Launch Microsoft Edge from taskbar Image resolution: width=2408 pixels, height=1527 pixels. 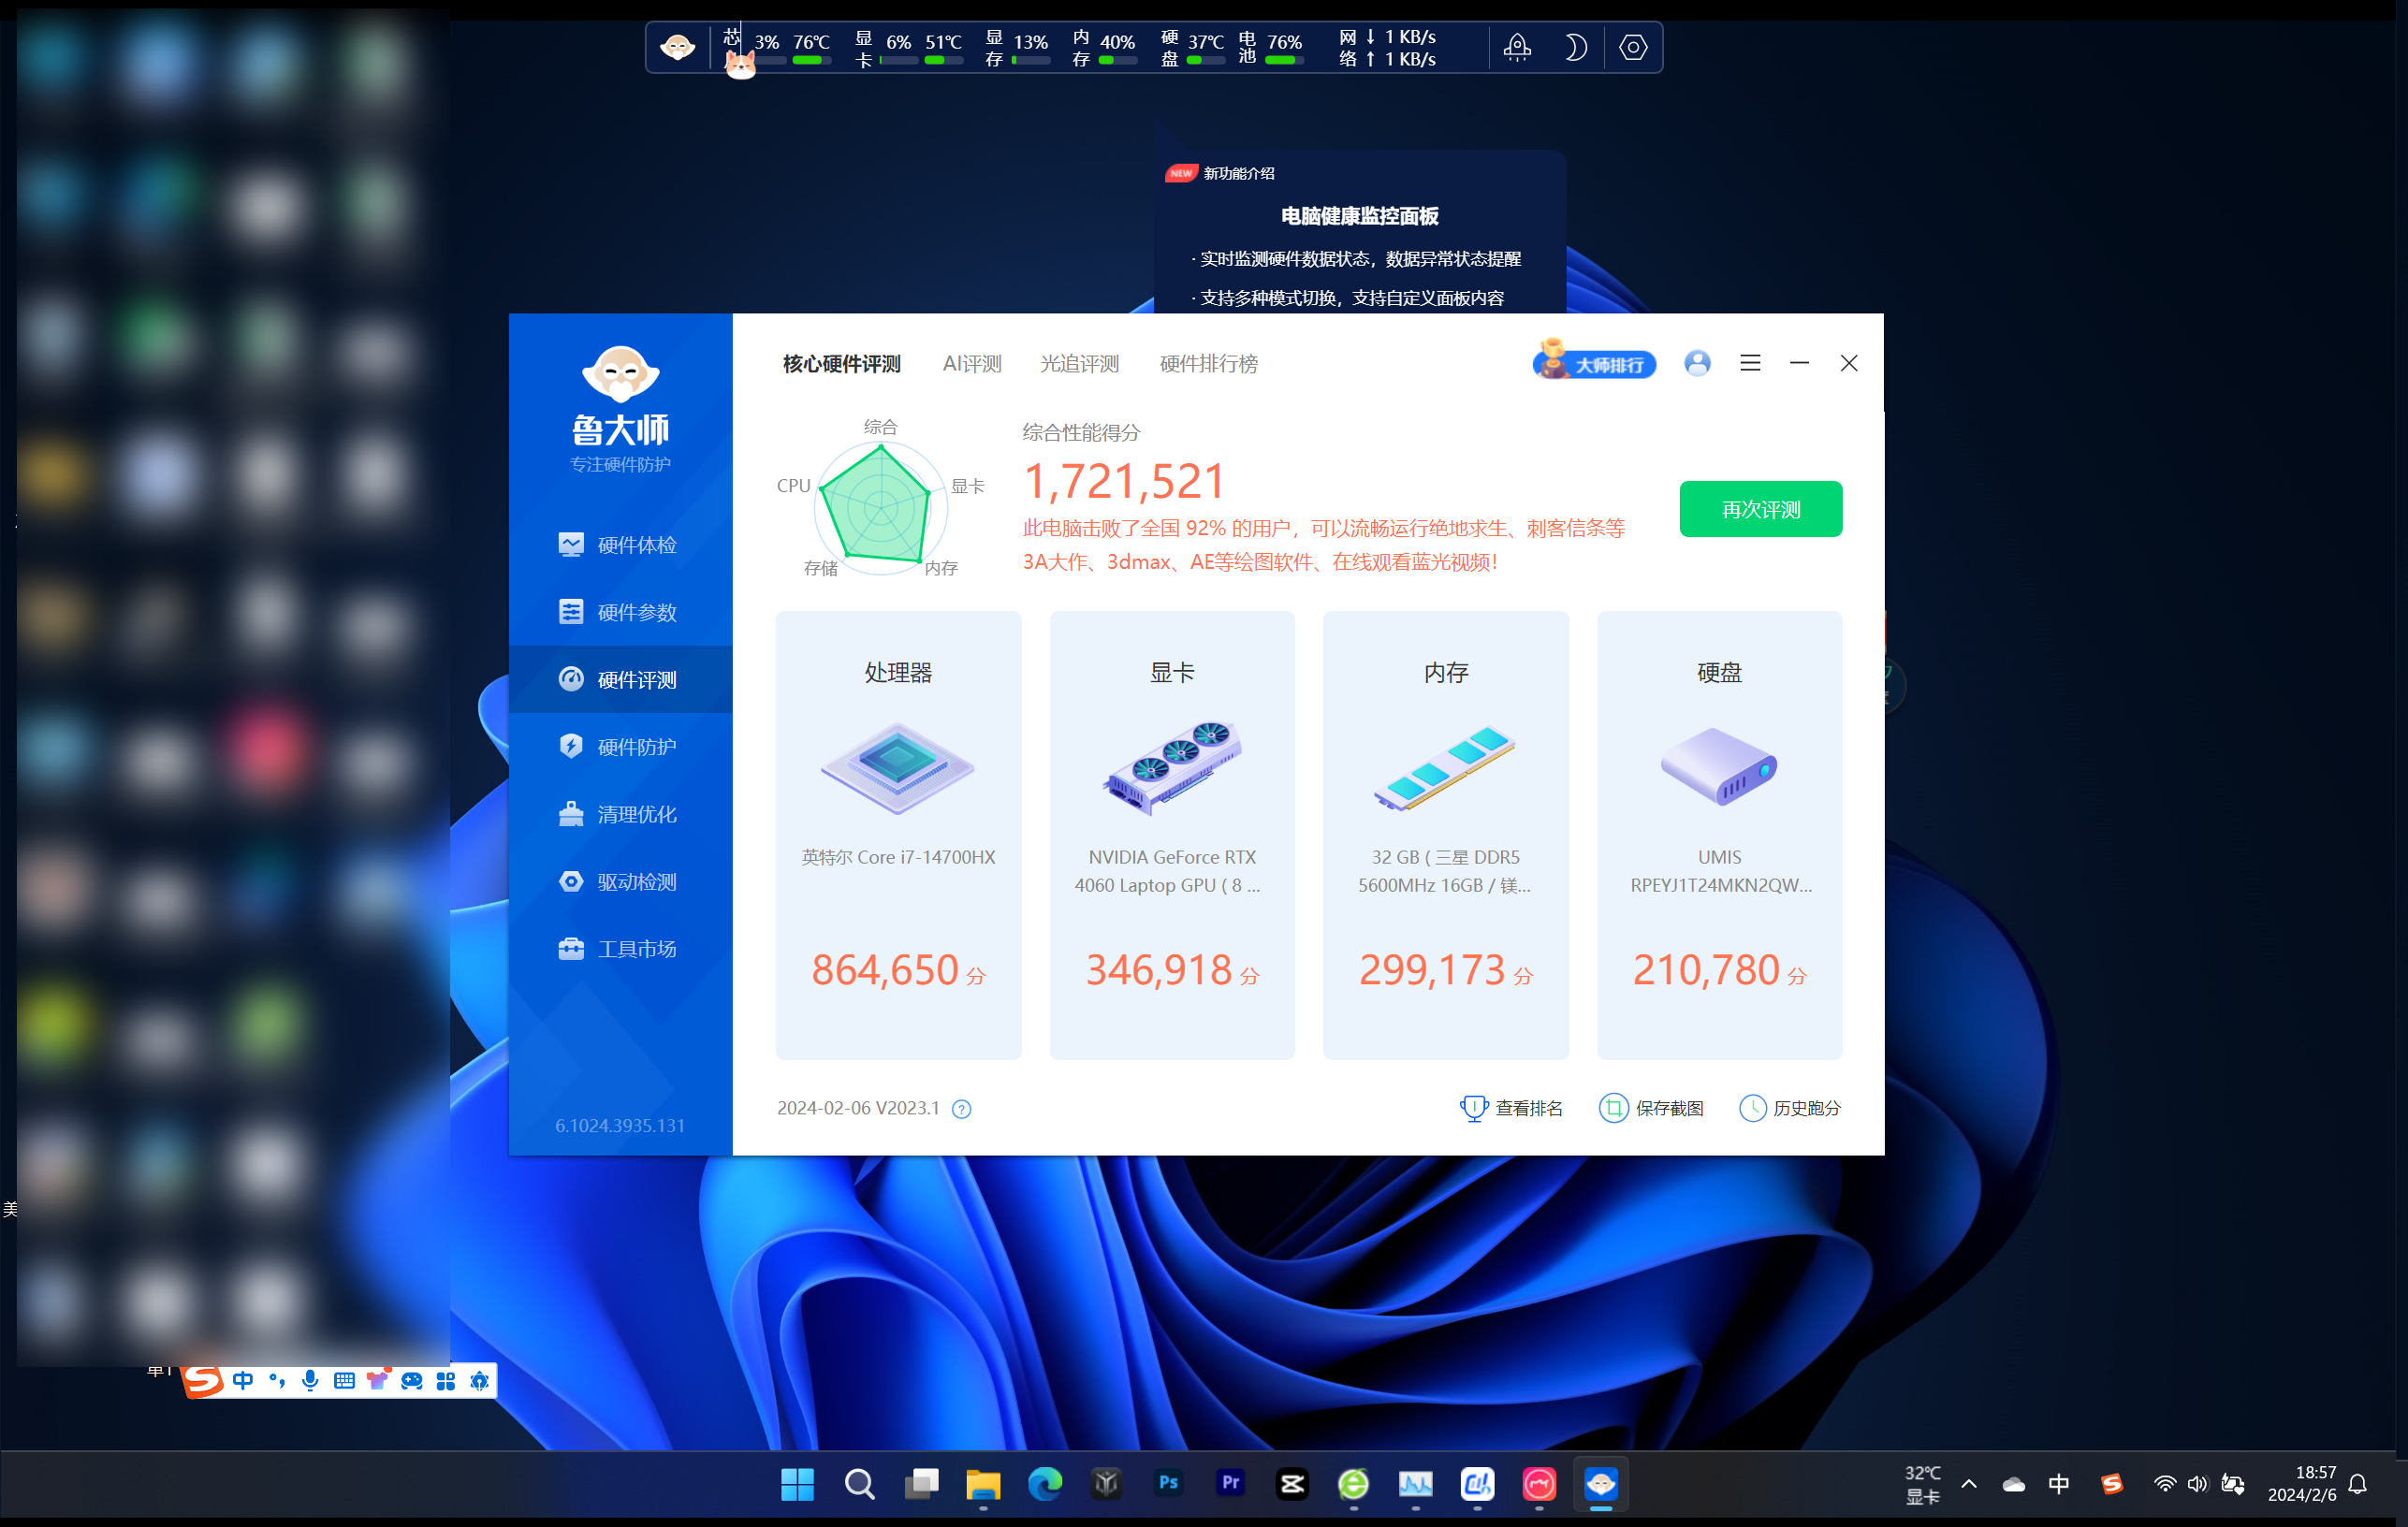1045,1484
